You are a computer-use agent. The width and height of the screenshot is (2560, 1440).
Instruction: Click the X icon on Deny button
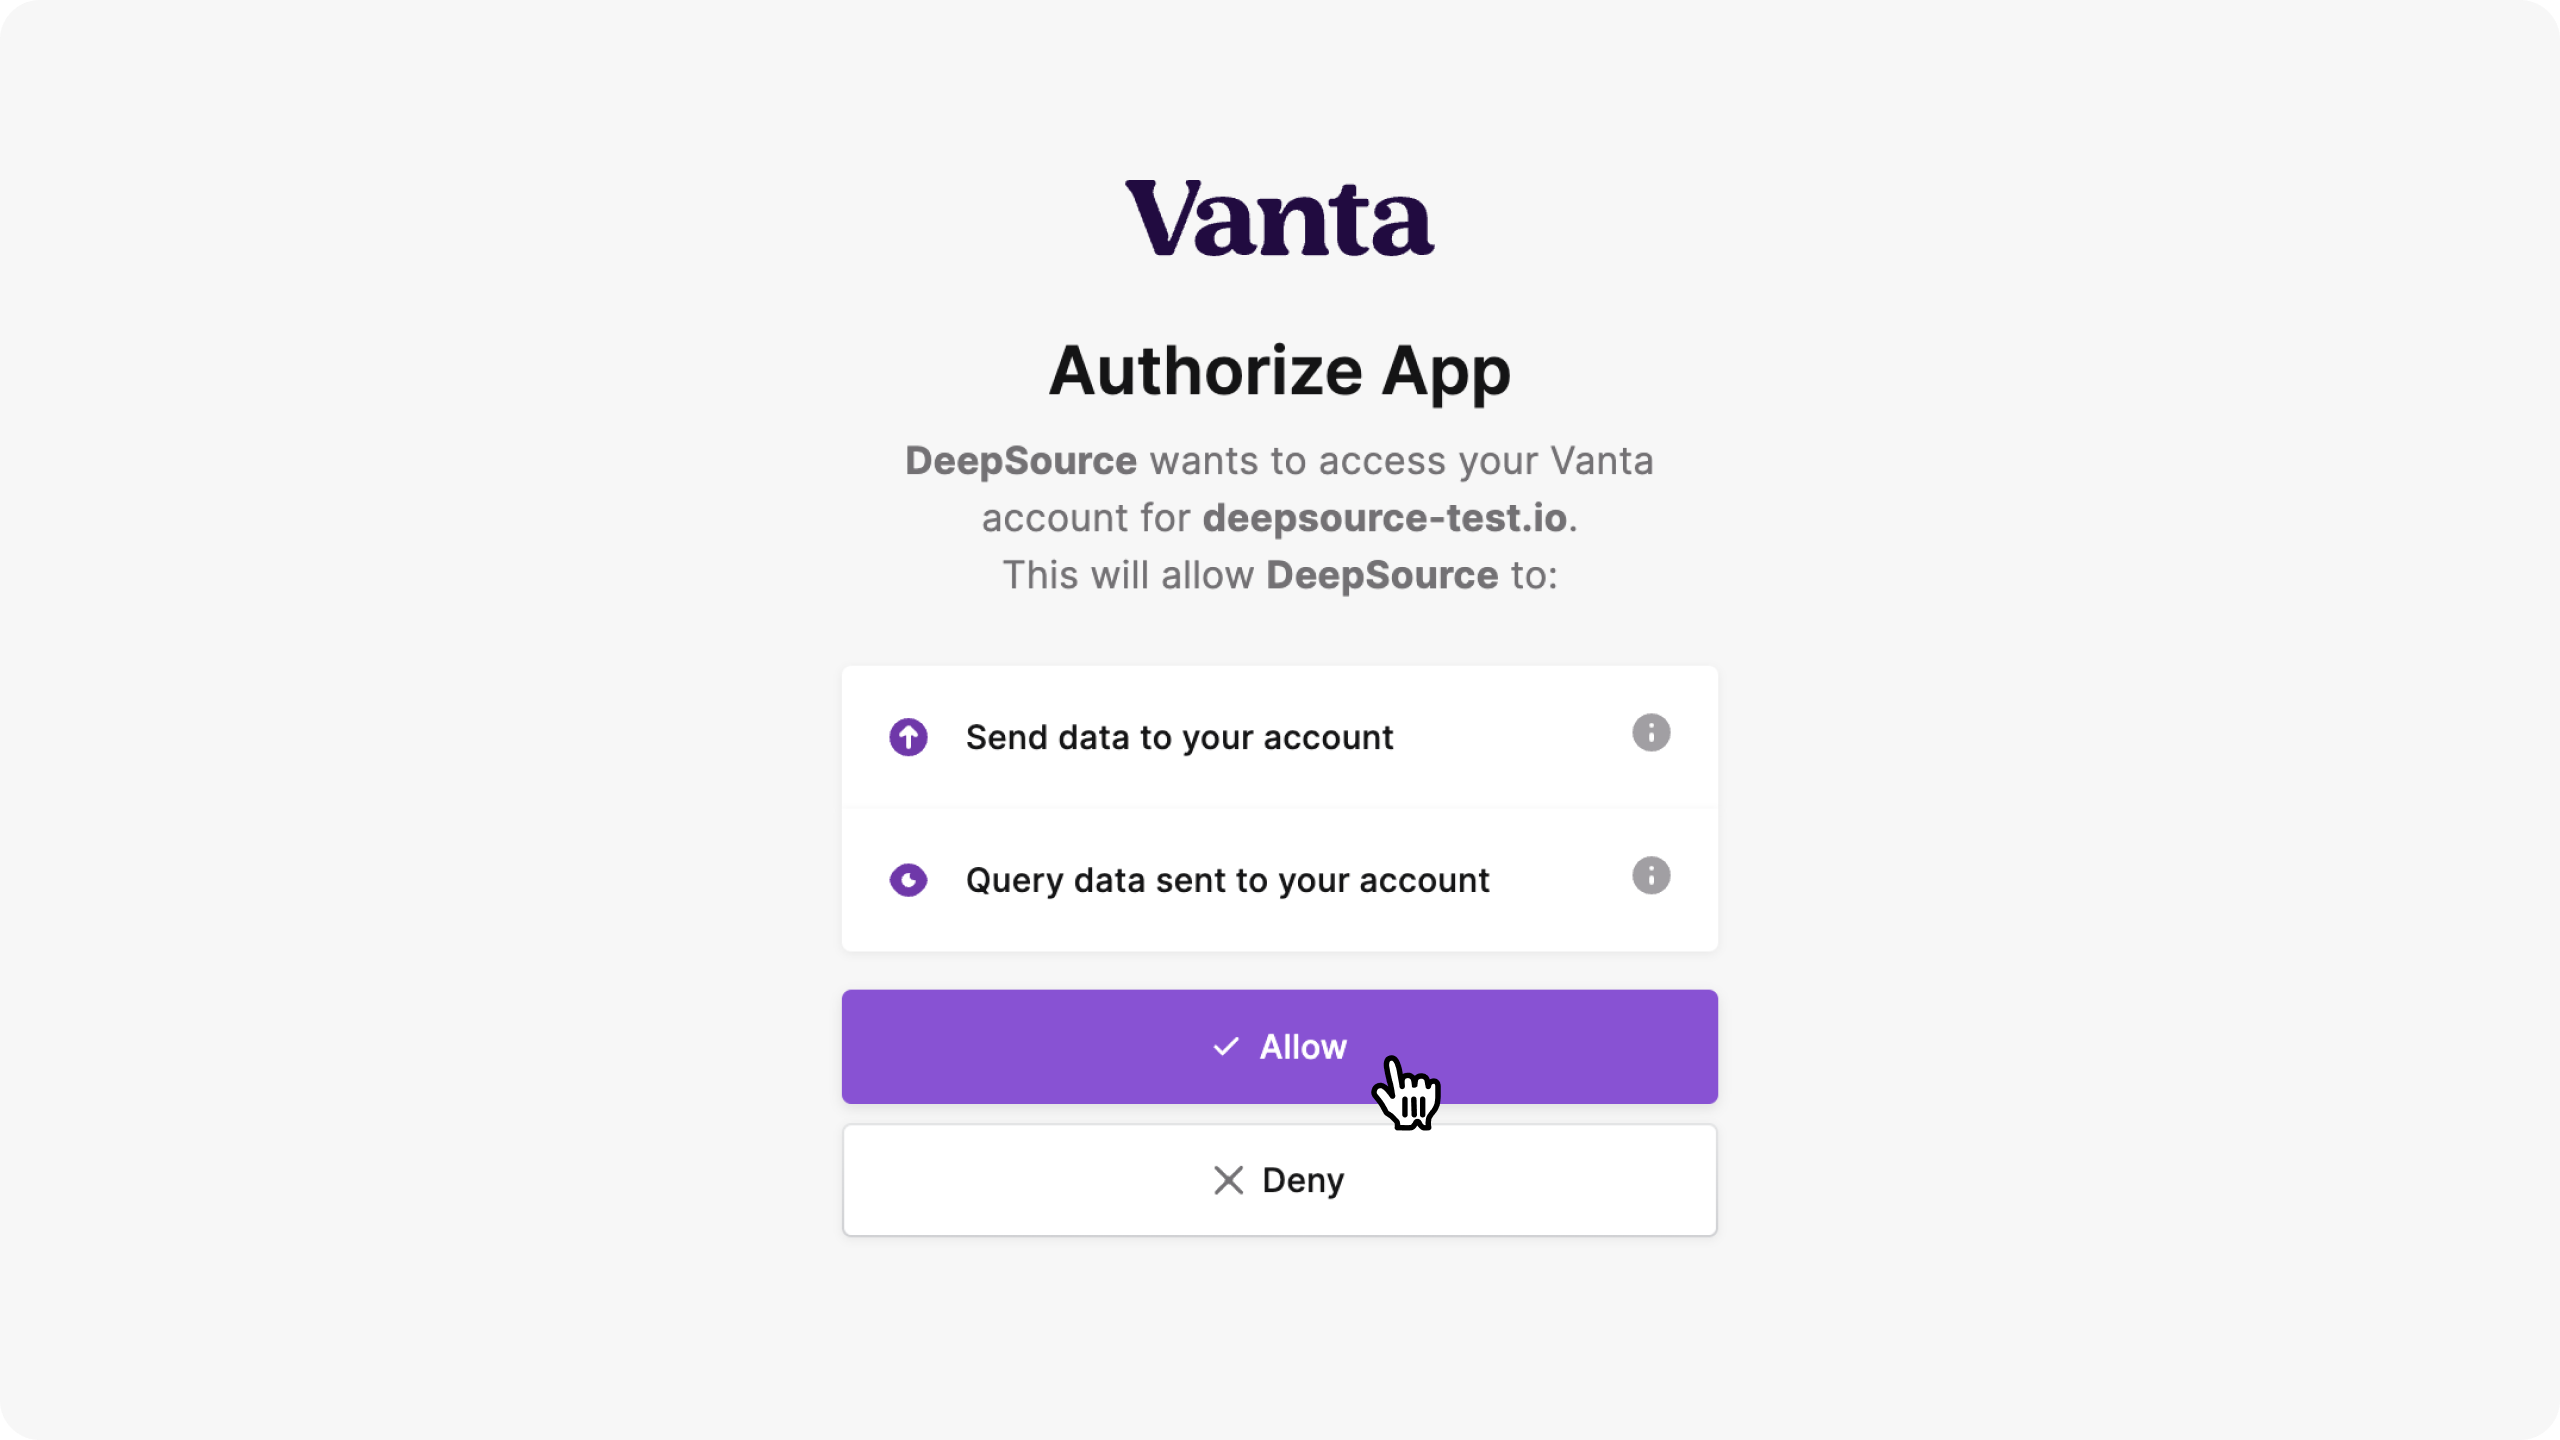click(x=1228, y=1180)
